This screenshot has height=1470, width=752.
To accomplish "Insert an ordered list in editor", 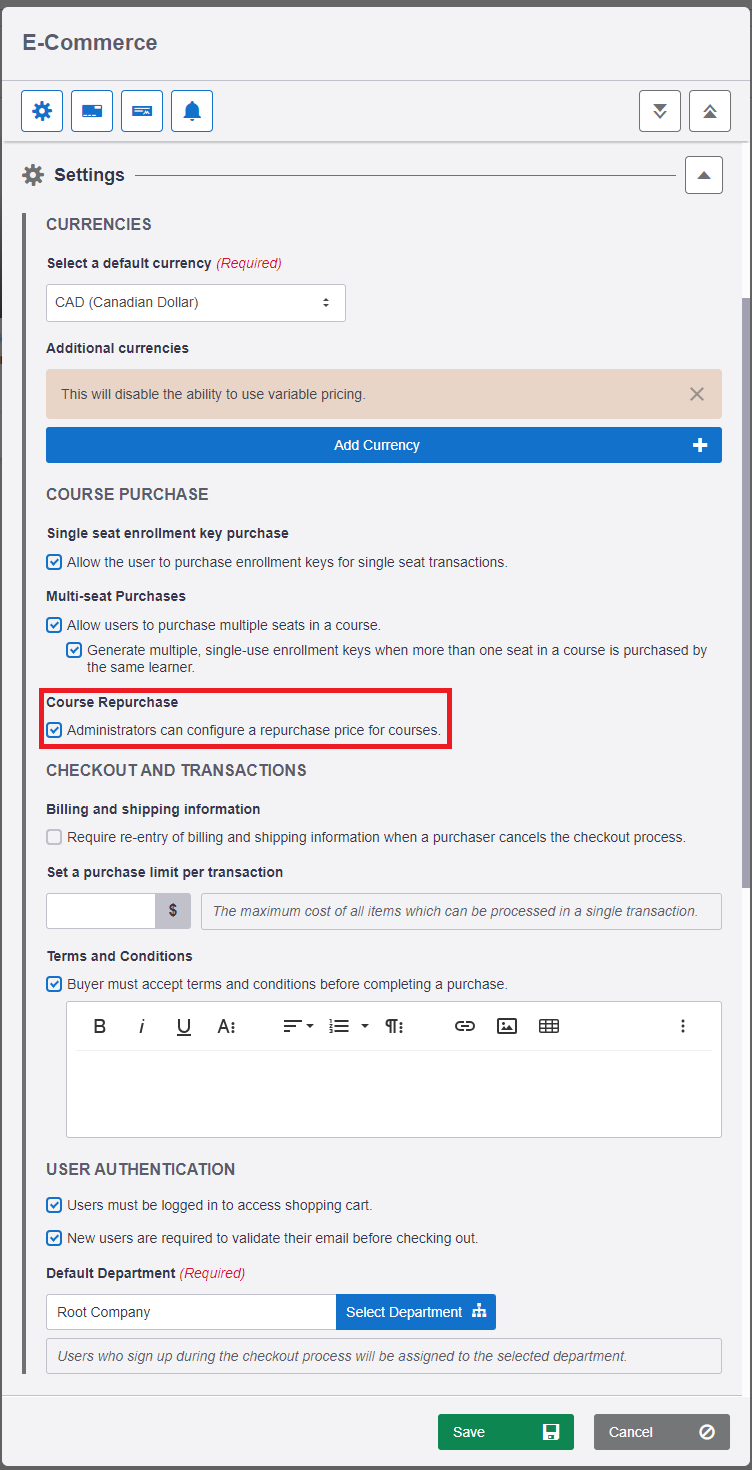I will 339,1026.
